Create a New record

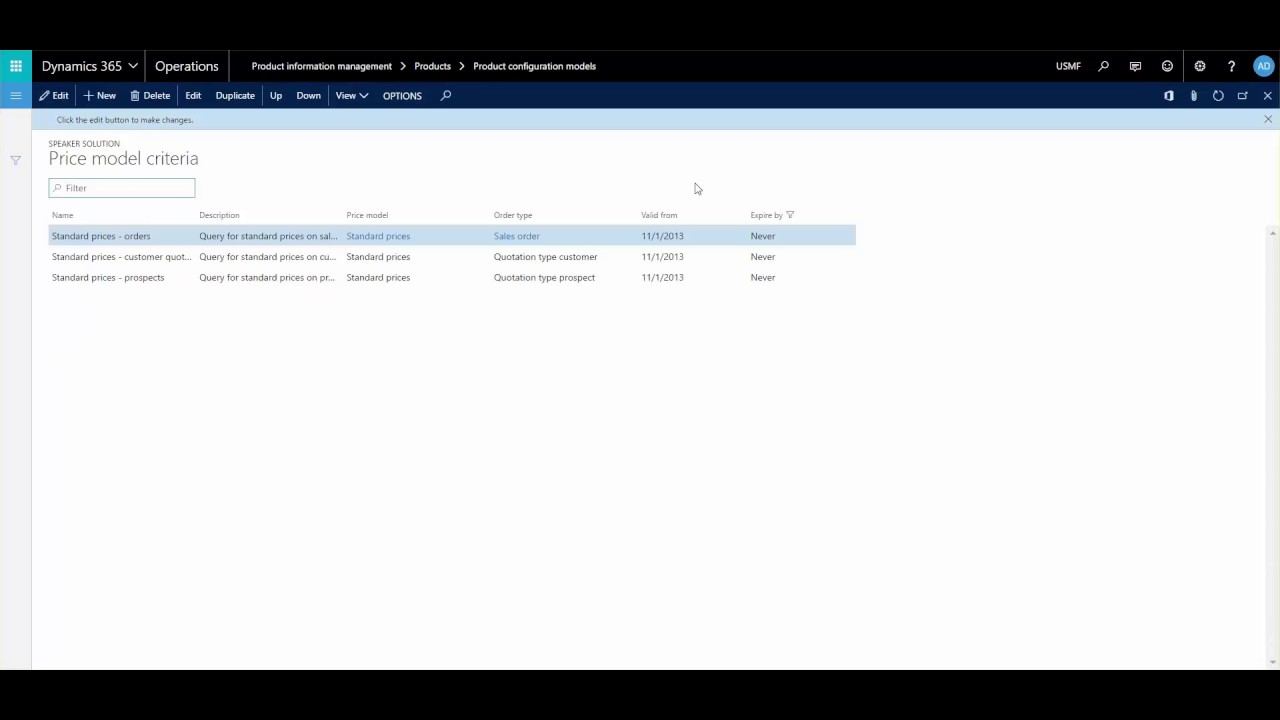[100, 96]
